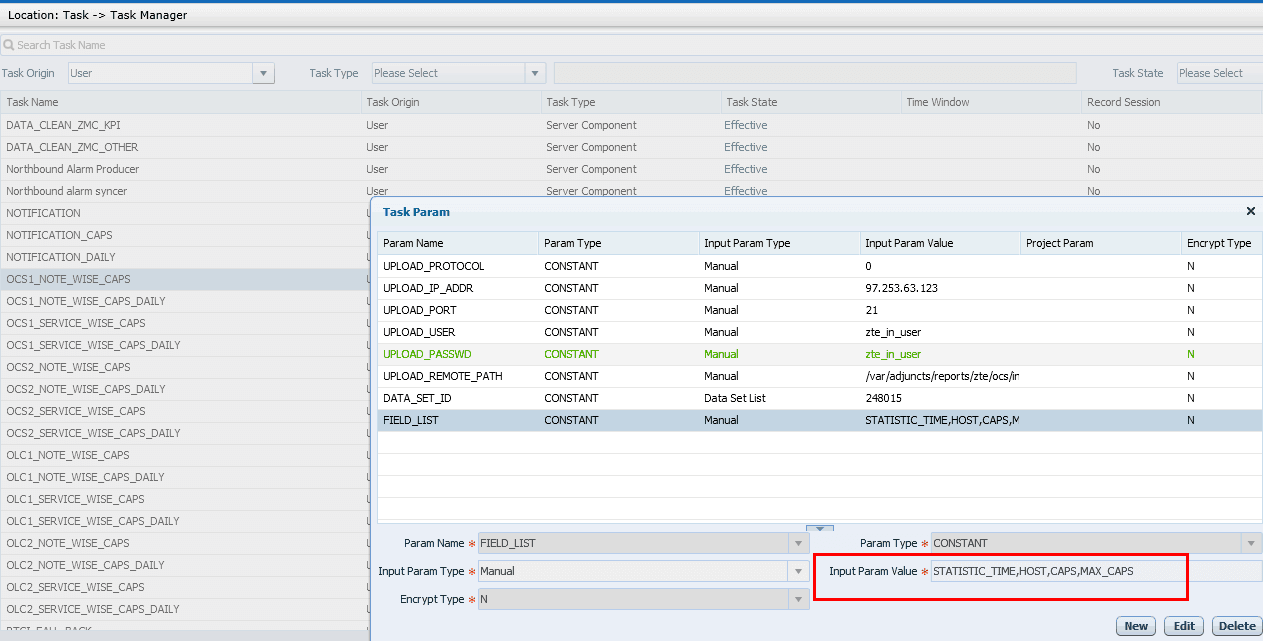Sort by Task Origin column header
This screenshot has width=1263, height=641.
tap(451, 102)
